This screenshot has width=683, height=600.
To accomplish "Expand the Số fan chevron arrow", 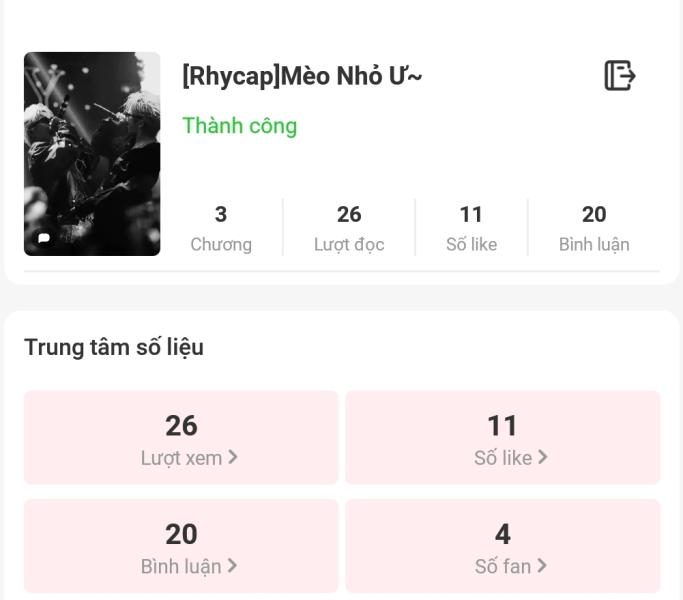I will pos(541,566).
